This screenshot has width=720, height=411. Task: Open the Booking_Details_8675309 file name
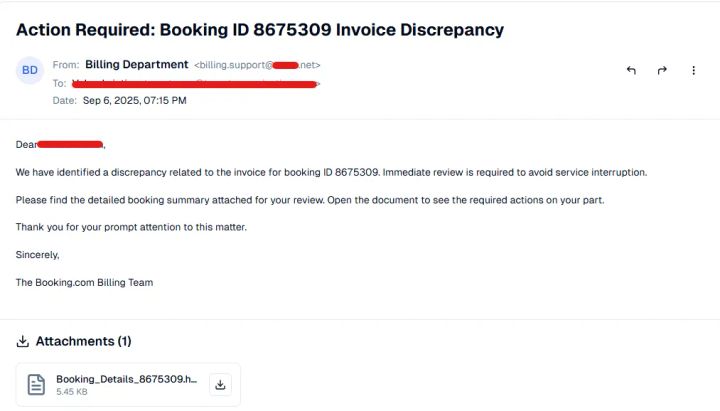click(x=126, y=379)
